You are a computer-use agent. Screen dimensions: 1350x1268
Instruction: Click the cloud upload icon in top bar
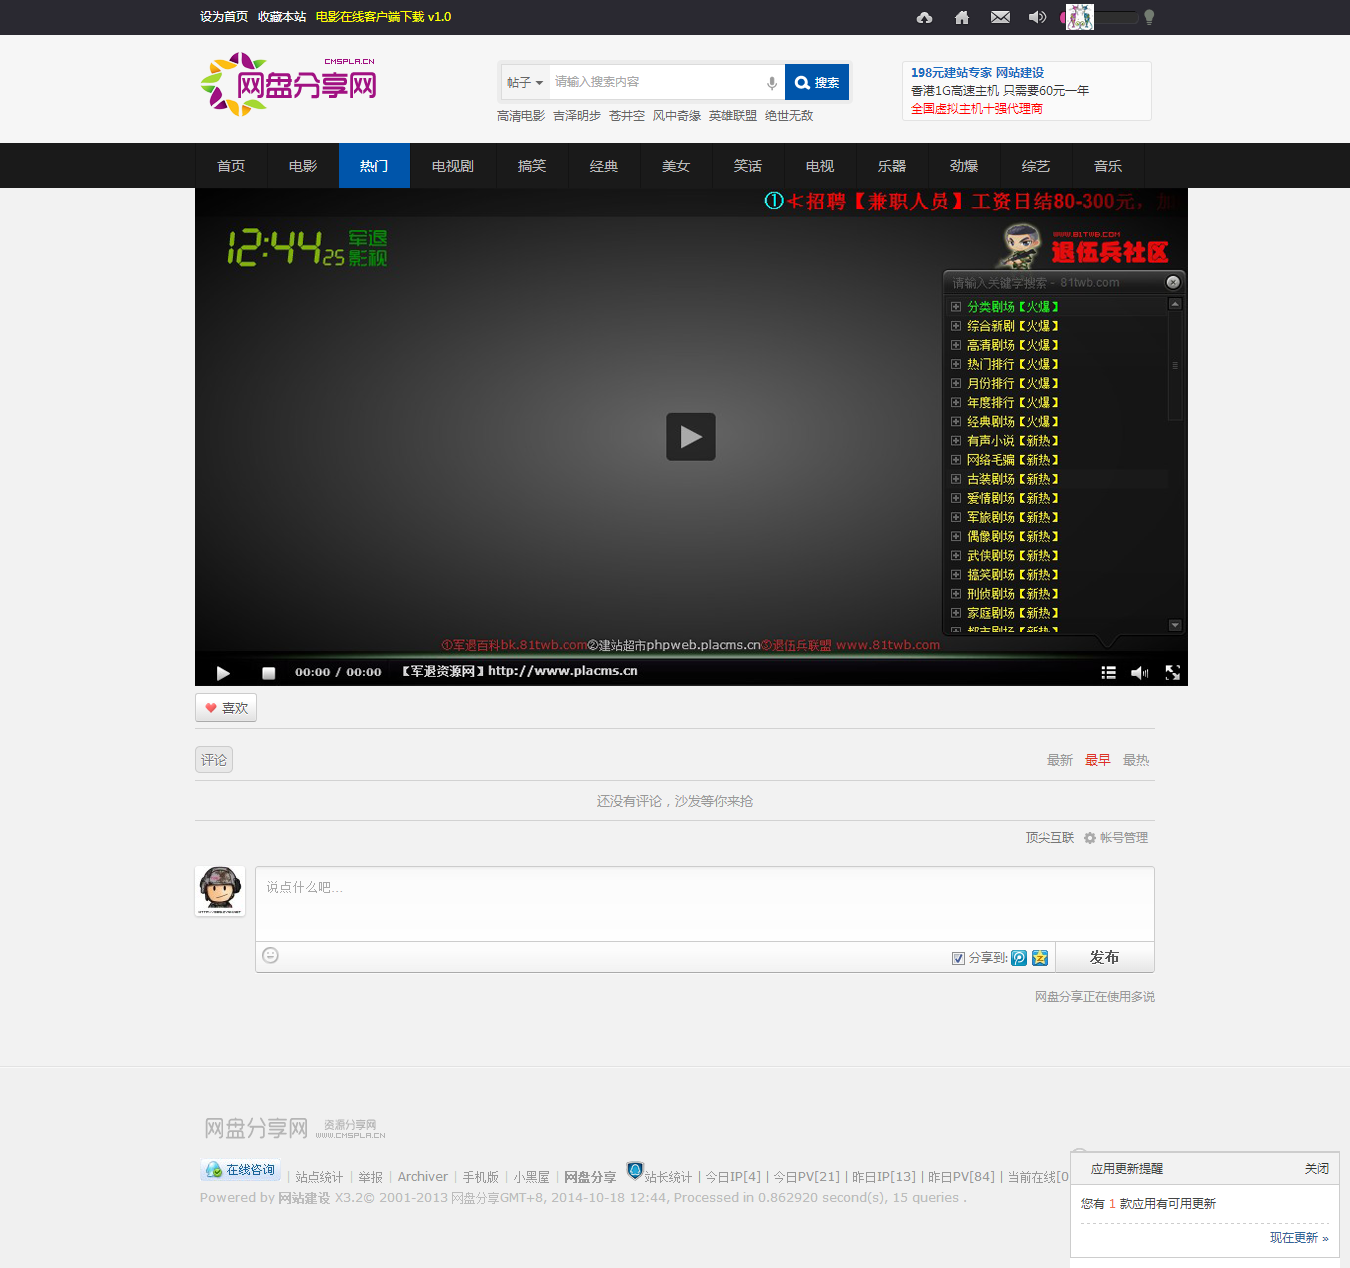[924, 17]
